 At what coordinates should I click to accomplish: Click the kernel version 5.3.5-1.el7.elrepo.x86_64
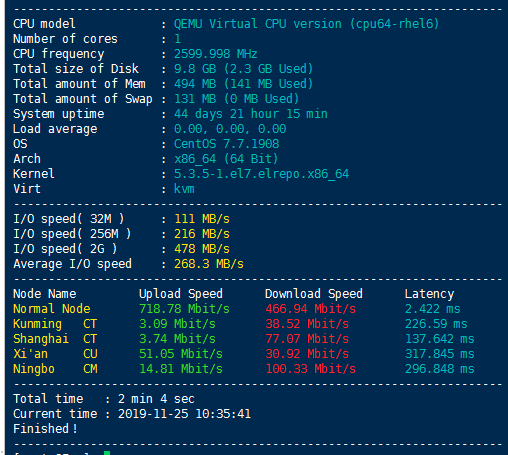point(262,174)
